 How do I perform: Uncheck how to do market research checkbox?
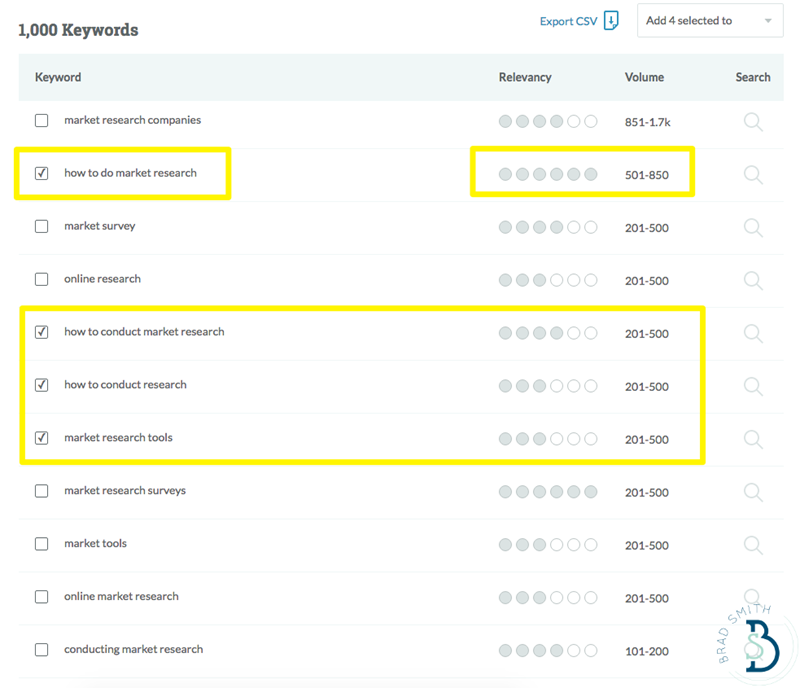(41, 173)
